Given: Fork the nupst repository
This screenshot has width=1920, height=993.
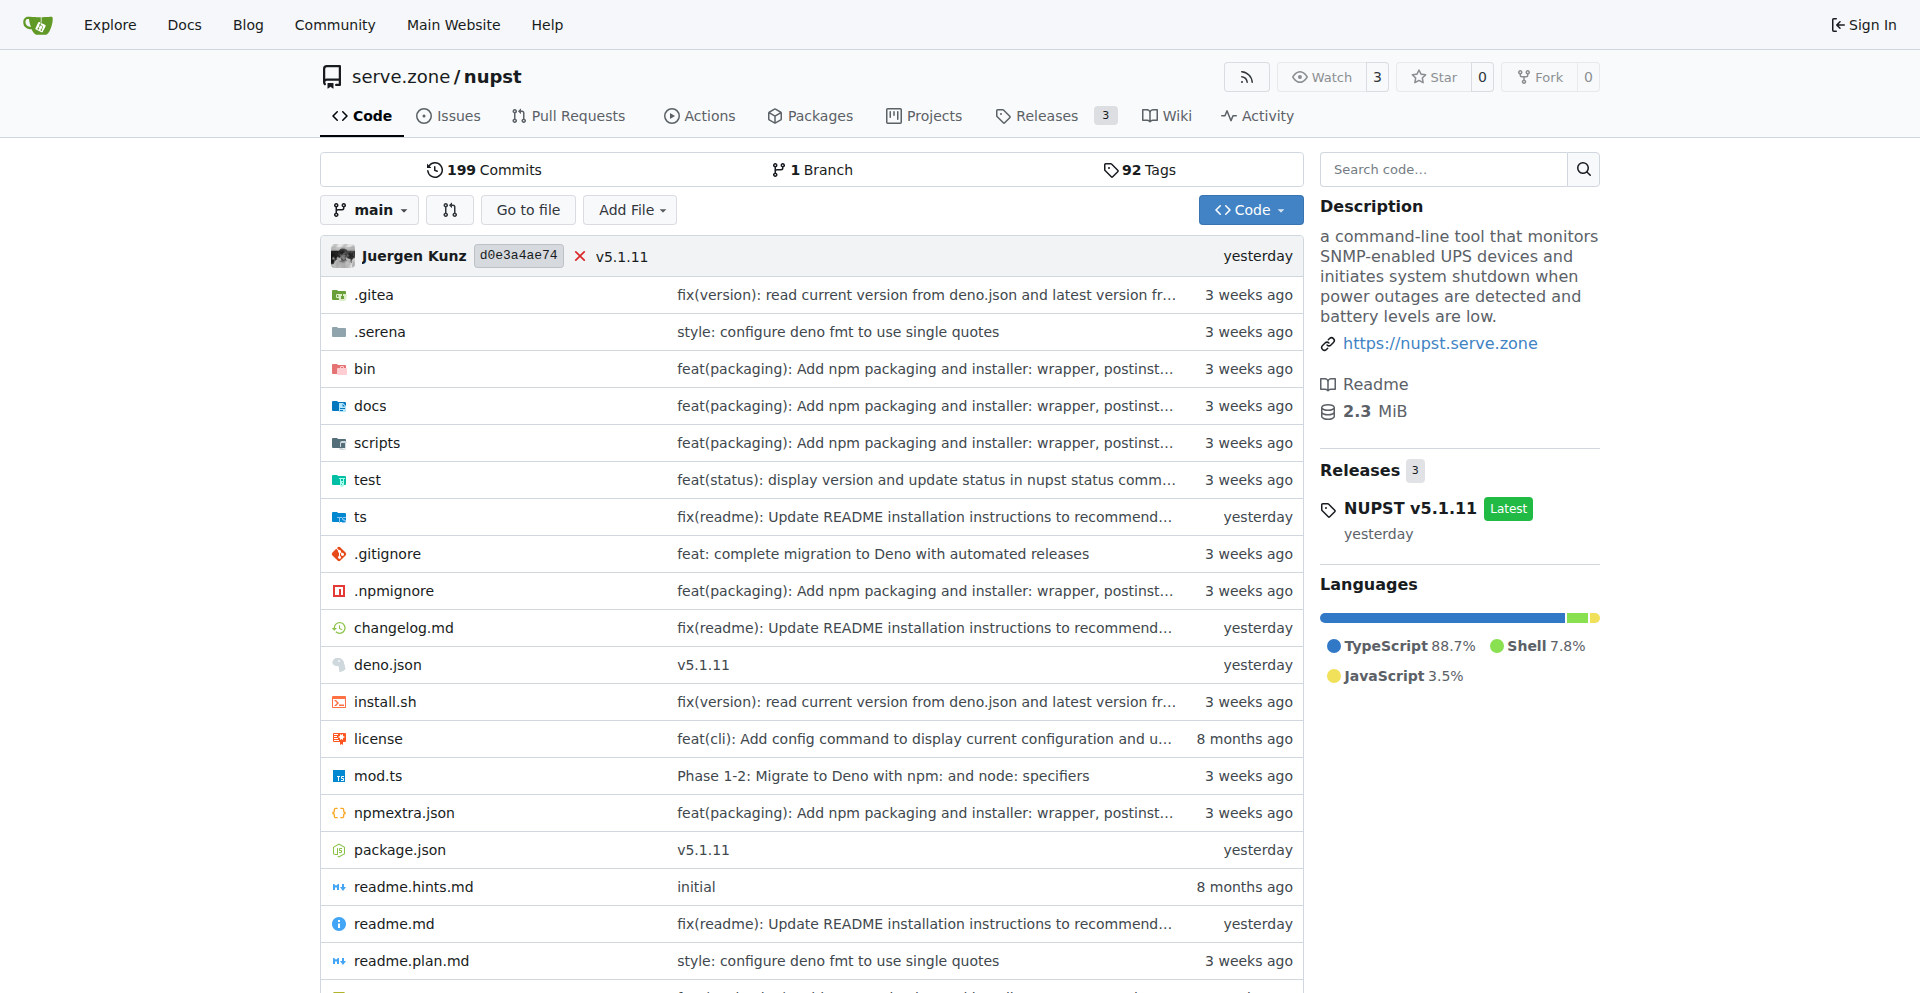Looking at the screenshot, I should coord(1540,77).
